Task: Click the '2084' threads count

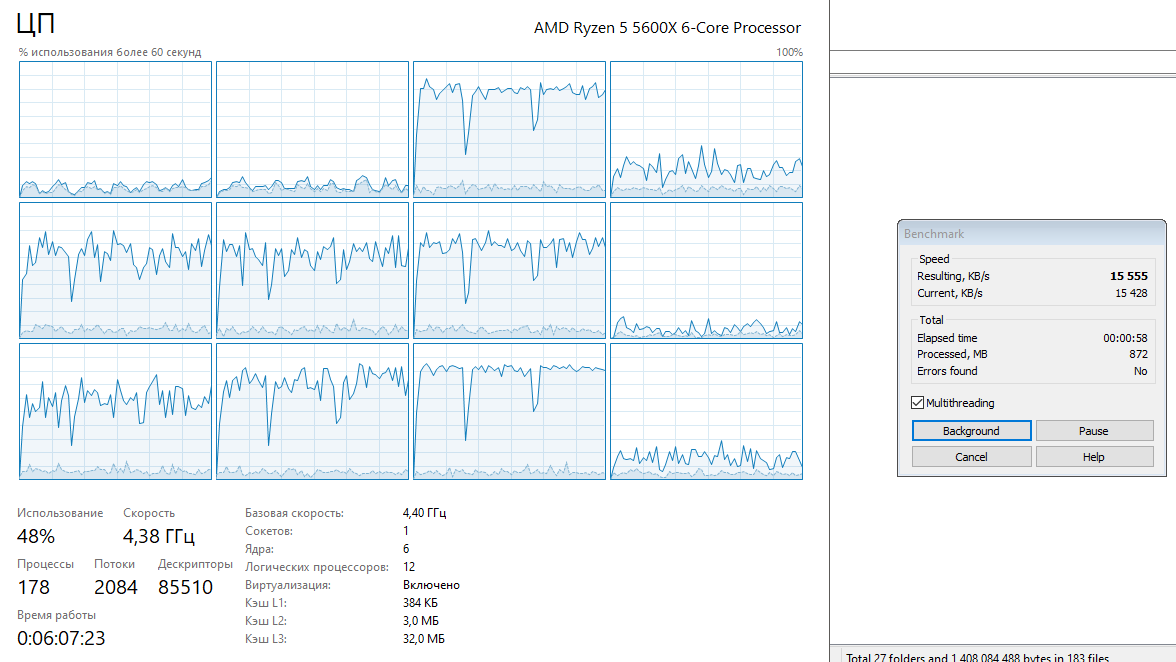Action: tap(116, 587)
